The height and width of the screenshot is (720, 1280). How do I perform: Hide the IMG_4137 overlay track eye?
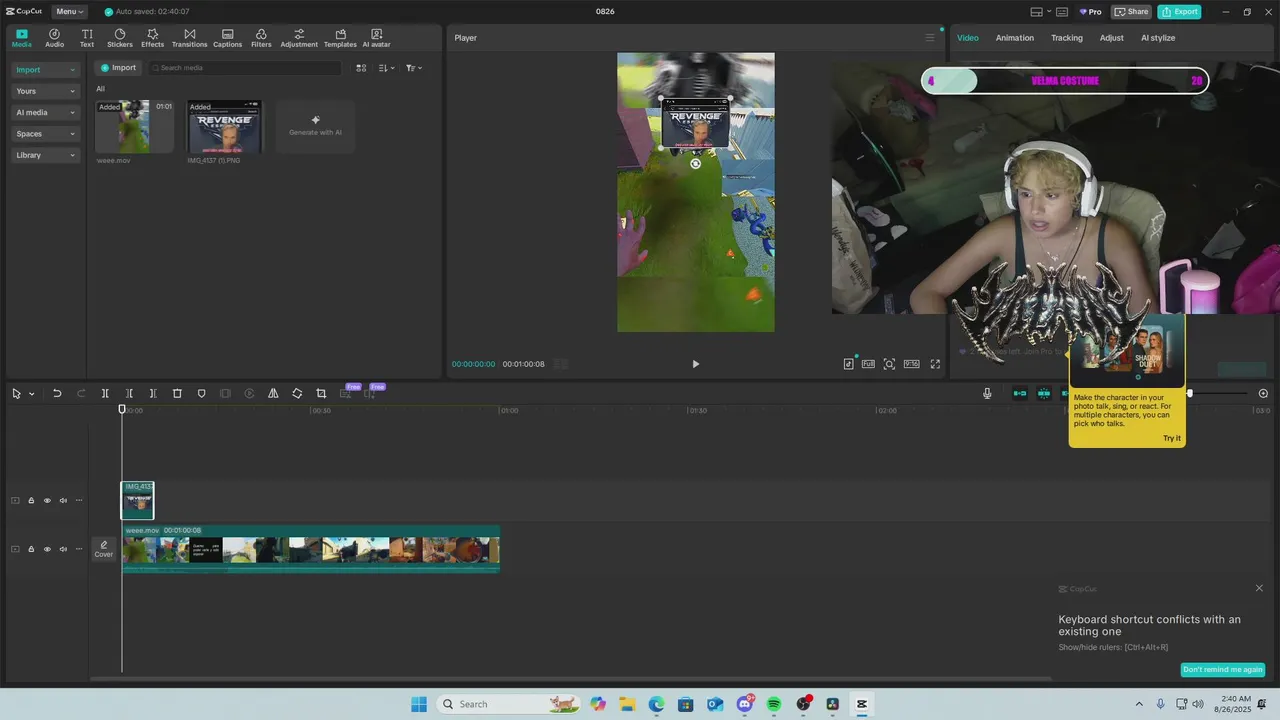47,501
